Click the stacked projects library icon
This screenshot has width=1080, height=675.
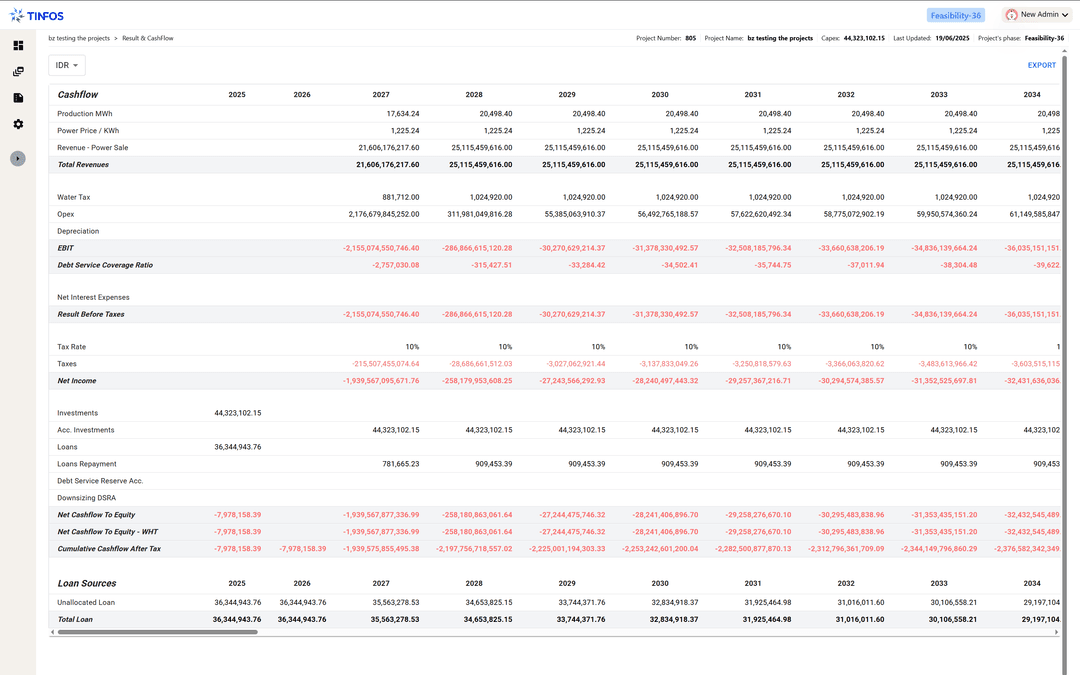(18, 72)
